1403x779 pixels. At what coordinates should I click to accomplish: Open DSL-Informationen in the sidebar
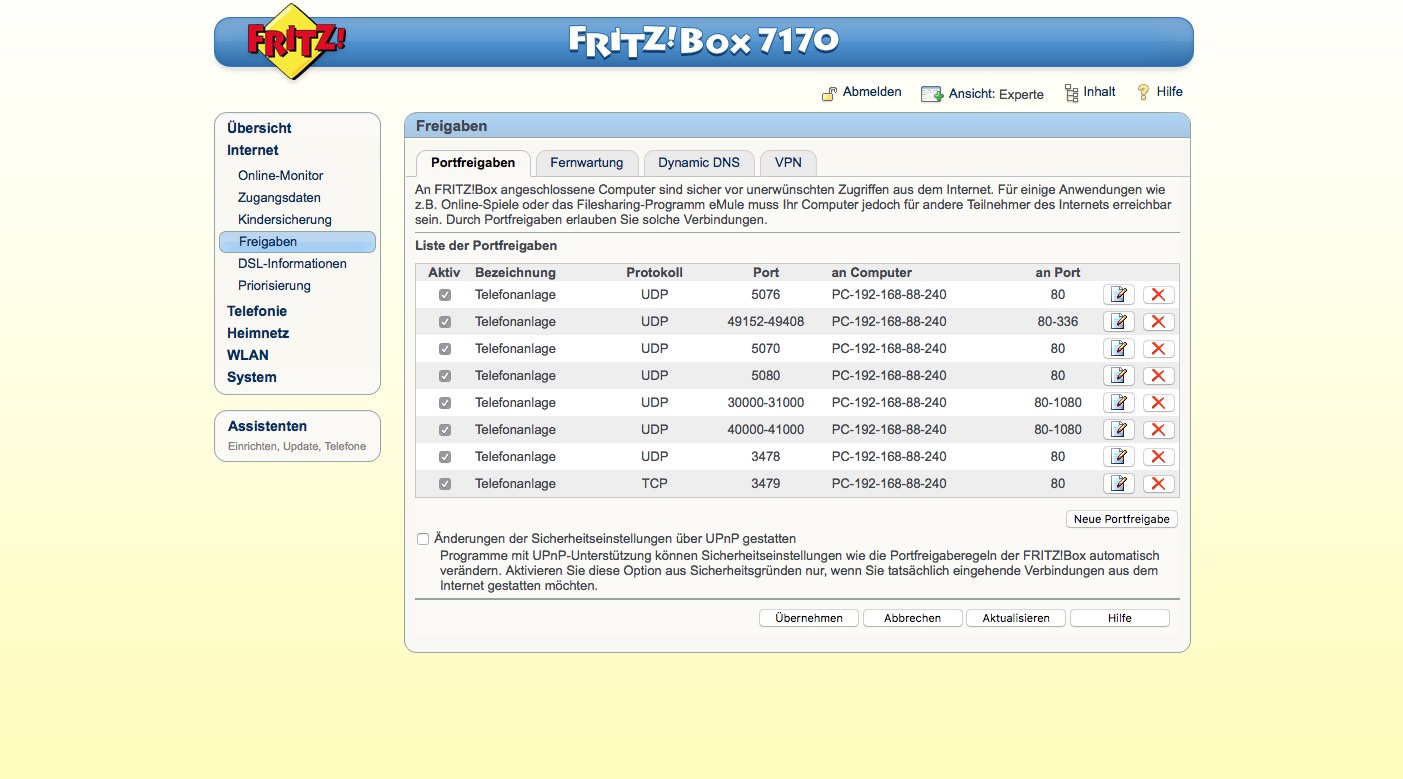[293, 264]
